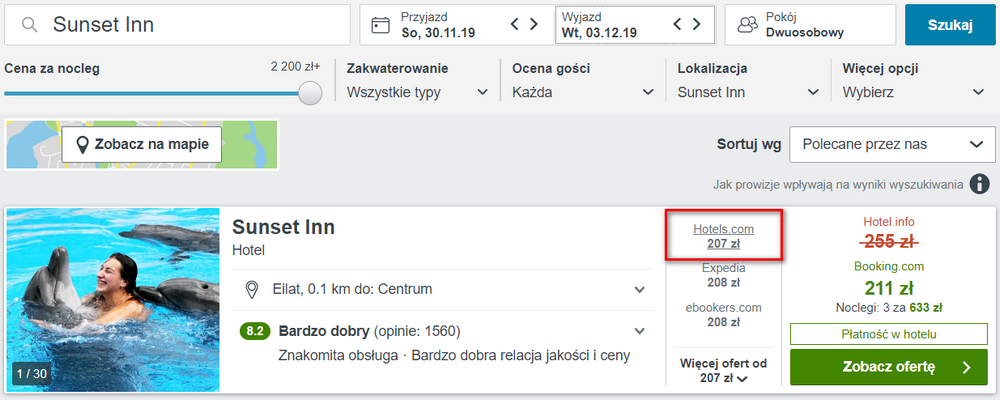Screen dimensions: 1000x400
Task: Click the 8.2 rating badge
Action: (x=255, y=331)
